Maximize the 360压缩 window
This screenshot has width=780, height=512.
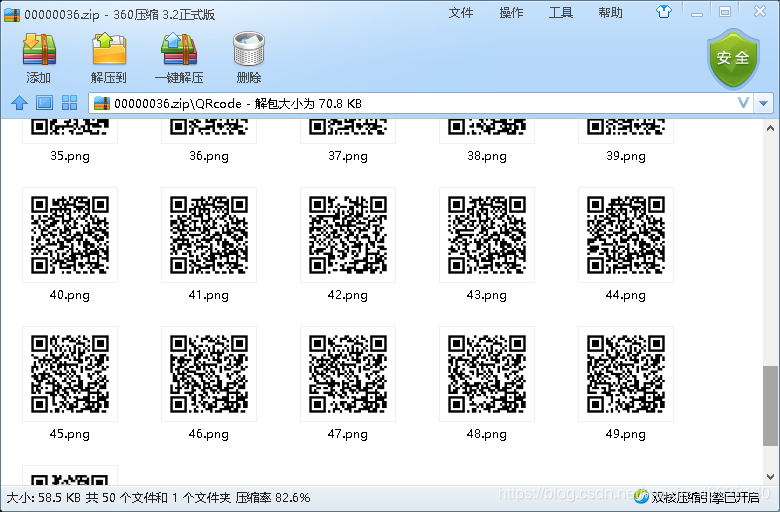[725, 11]
